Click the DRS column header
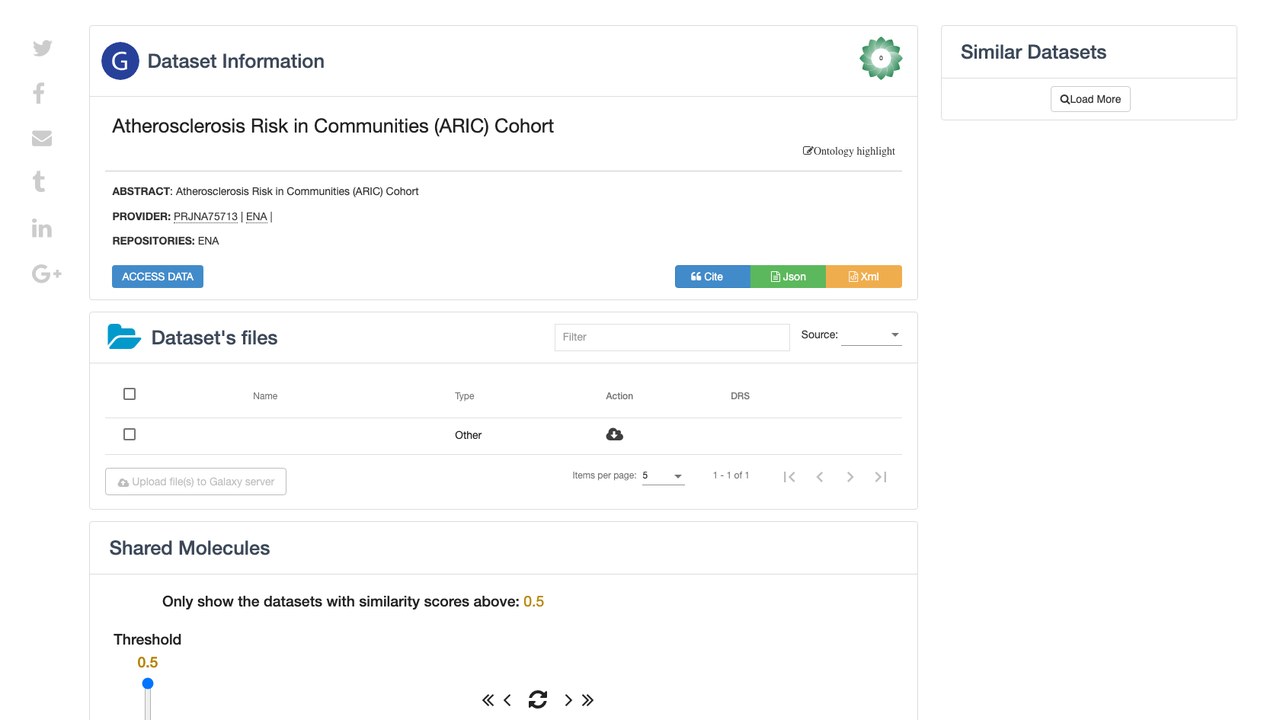1280x720 pixels. point(740,396)
